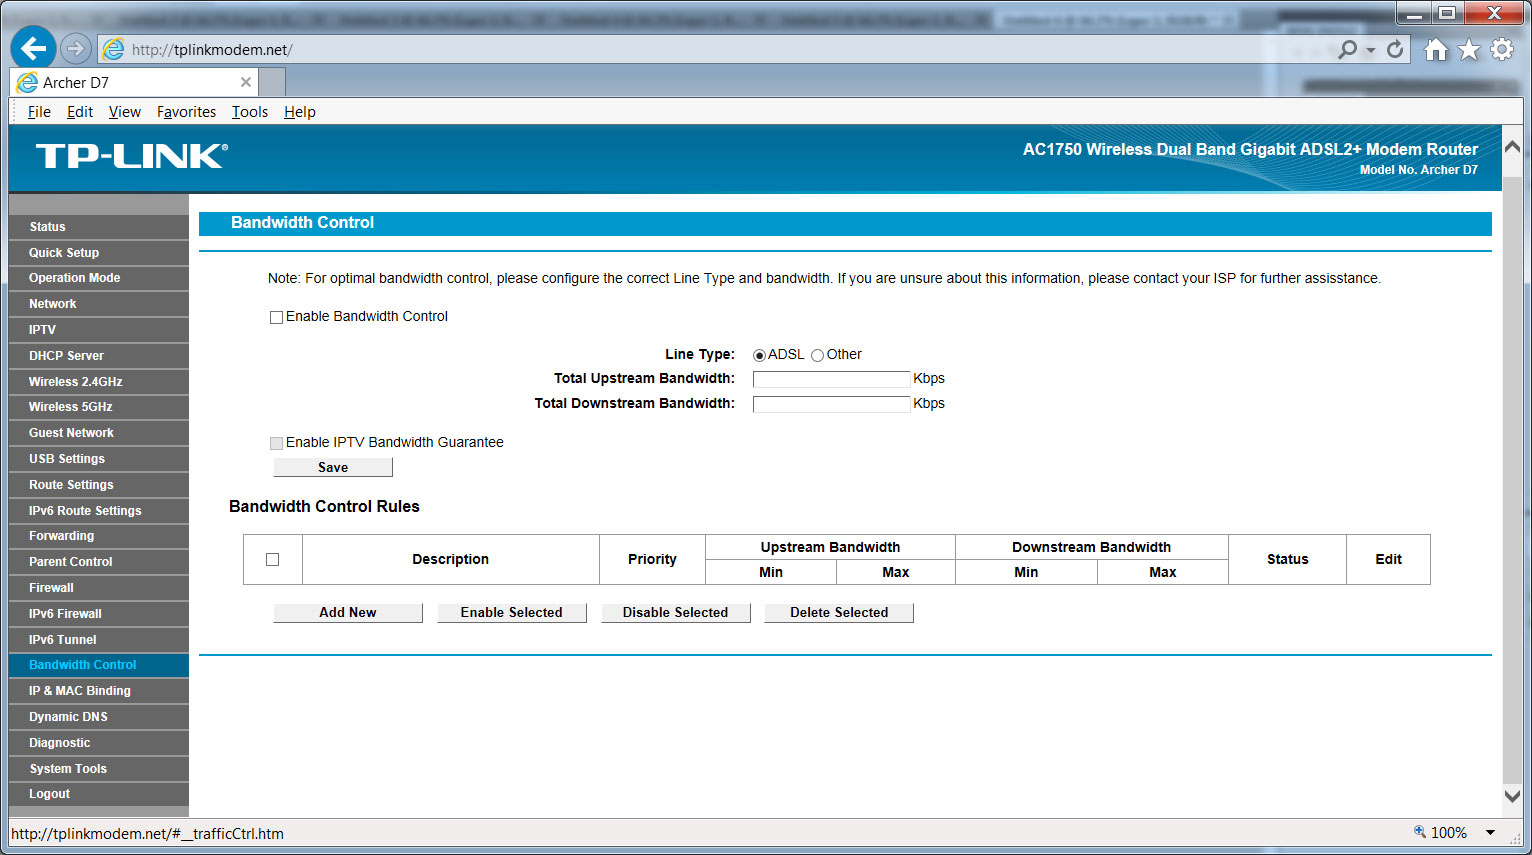Viewport: 1532px width, 855px height.
Task: Open the Network sidebar item
Action: [98, 304]
